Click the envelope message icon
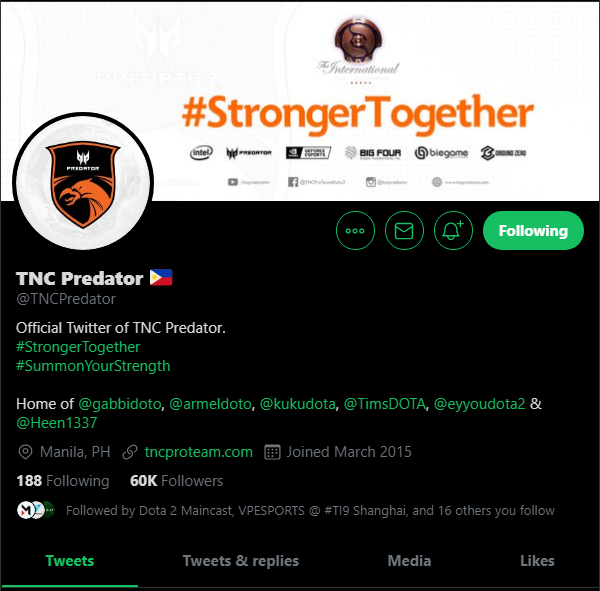The image size is (600, 591). (x=404, y=230)
